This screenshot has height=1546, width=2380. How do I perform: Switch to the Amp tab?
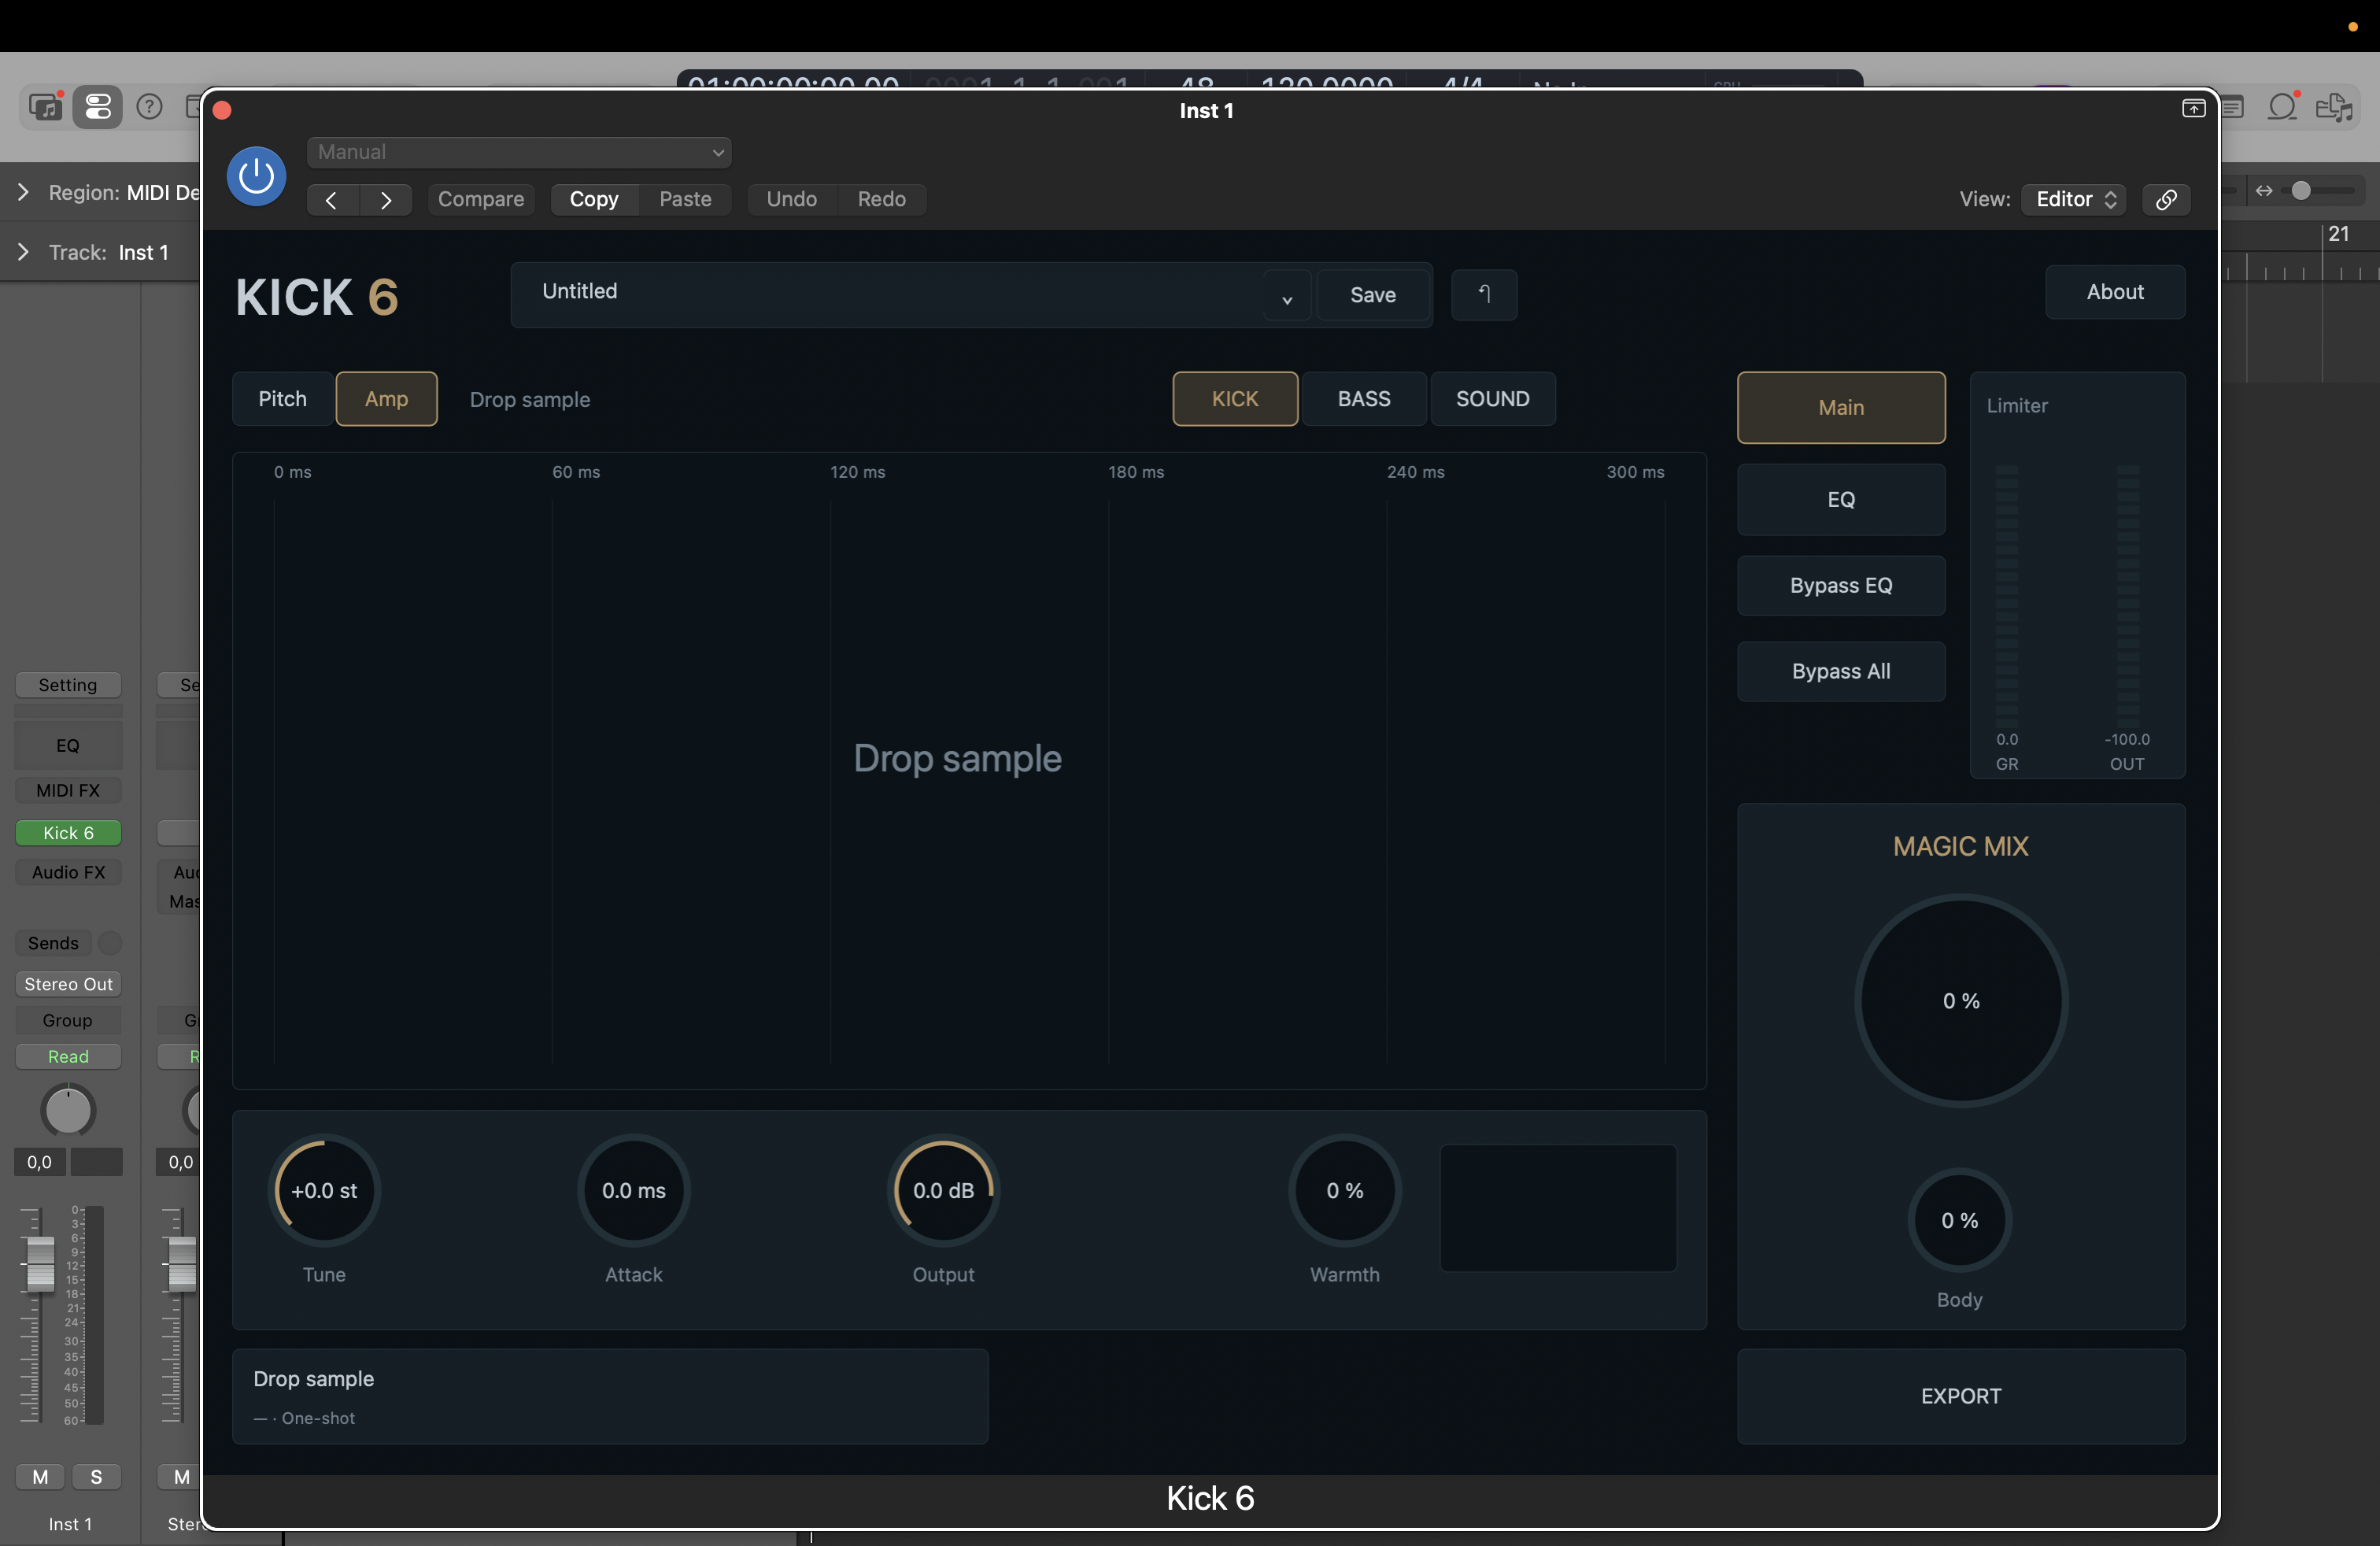point(386,399)
